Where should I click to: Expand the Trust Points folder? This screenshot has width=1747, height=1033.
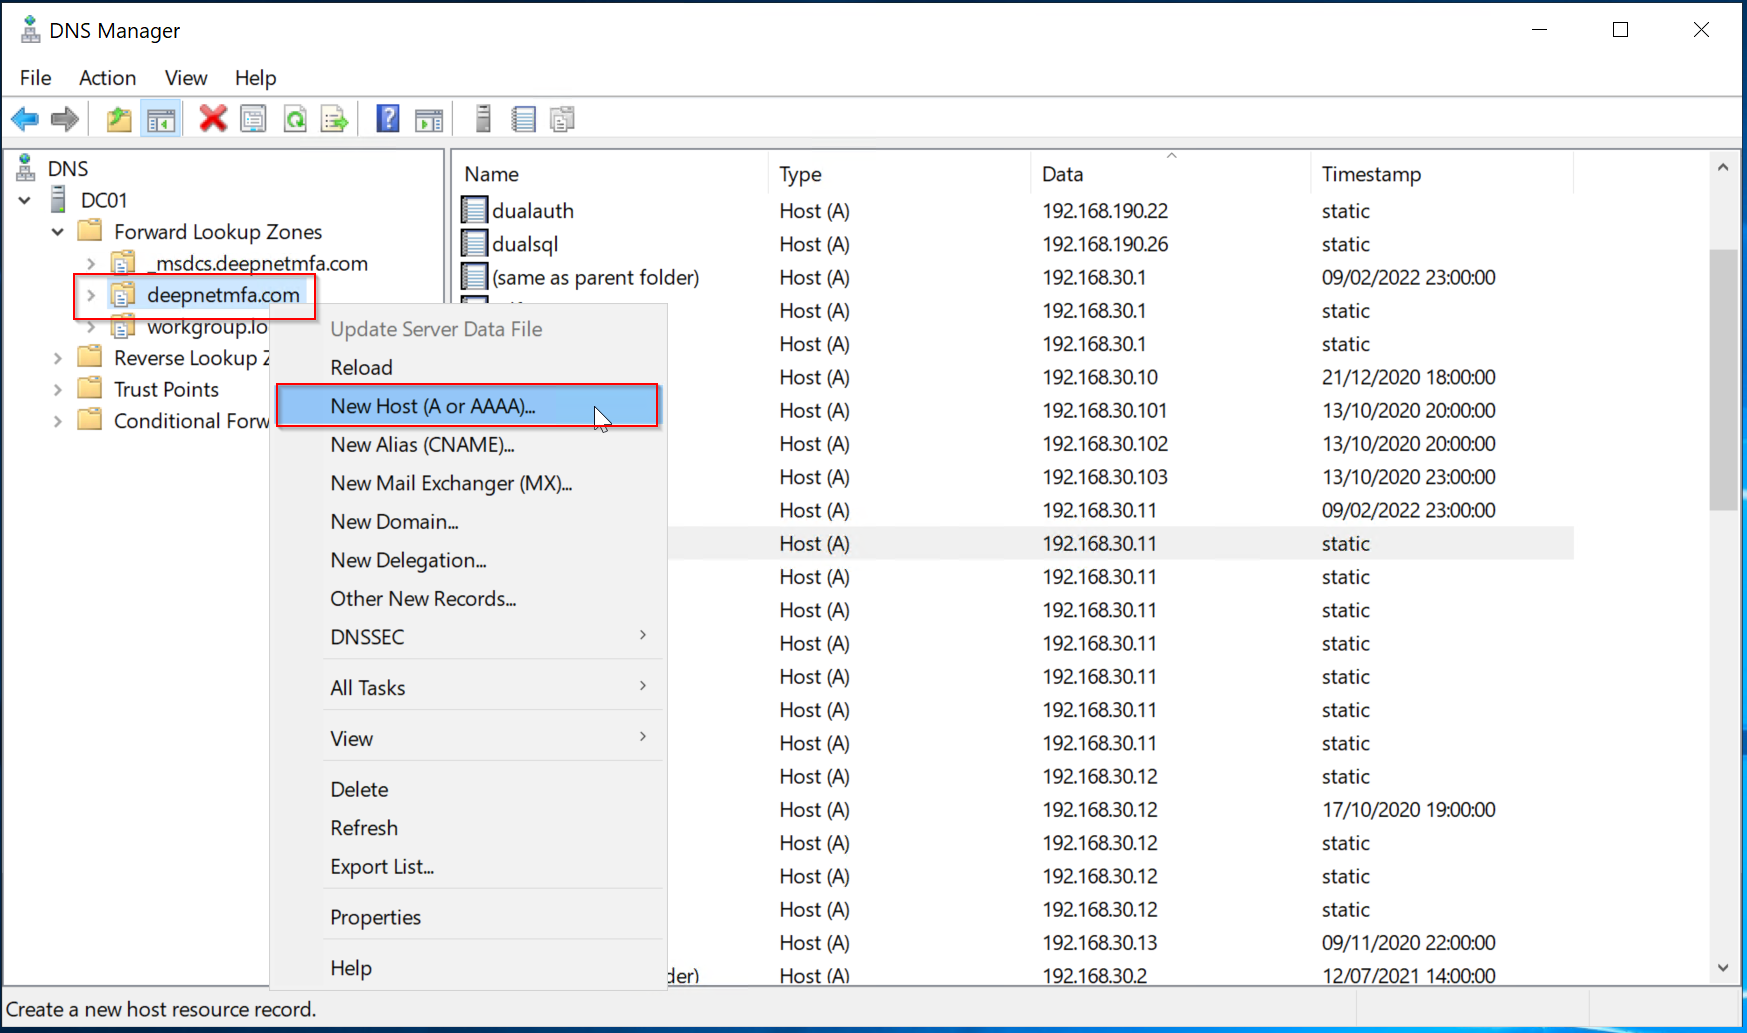click(x=58, y=390)
